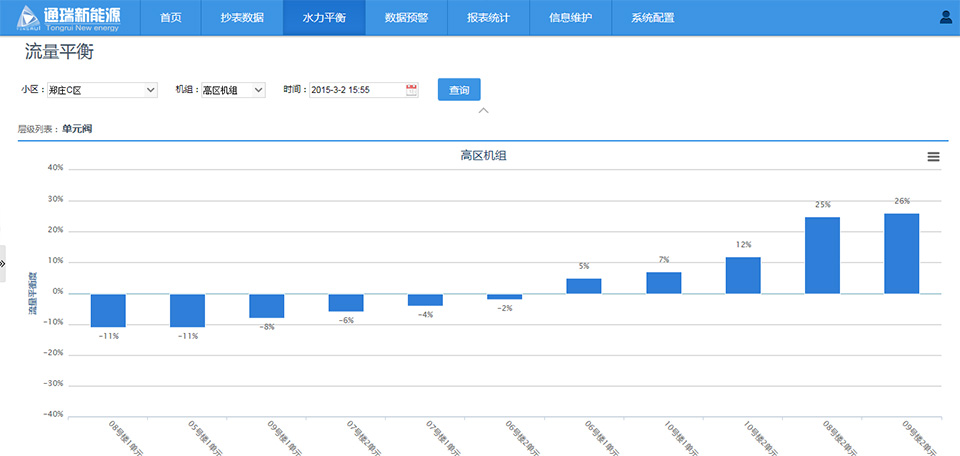The height and width of the screenshot is (456, 960).
Task: Click the Tongrui New Energy logo
Action: click(69, 18)
